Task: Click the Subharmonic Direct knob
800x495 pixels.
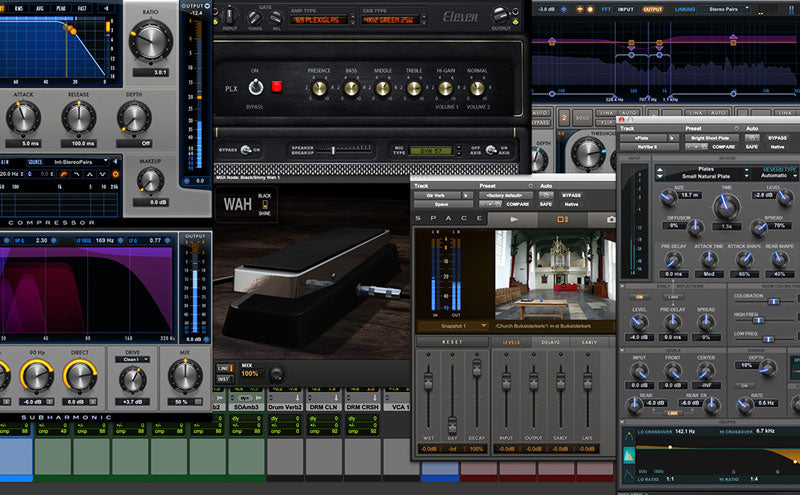Action: click(80, 377)
